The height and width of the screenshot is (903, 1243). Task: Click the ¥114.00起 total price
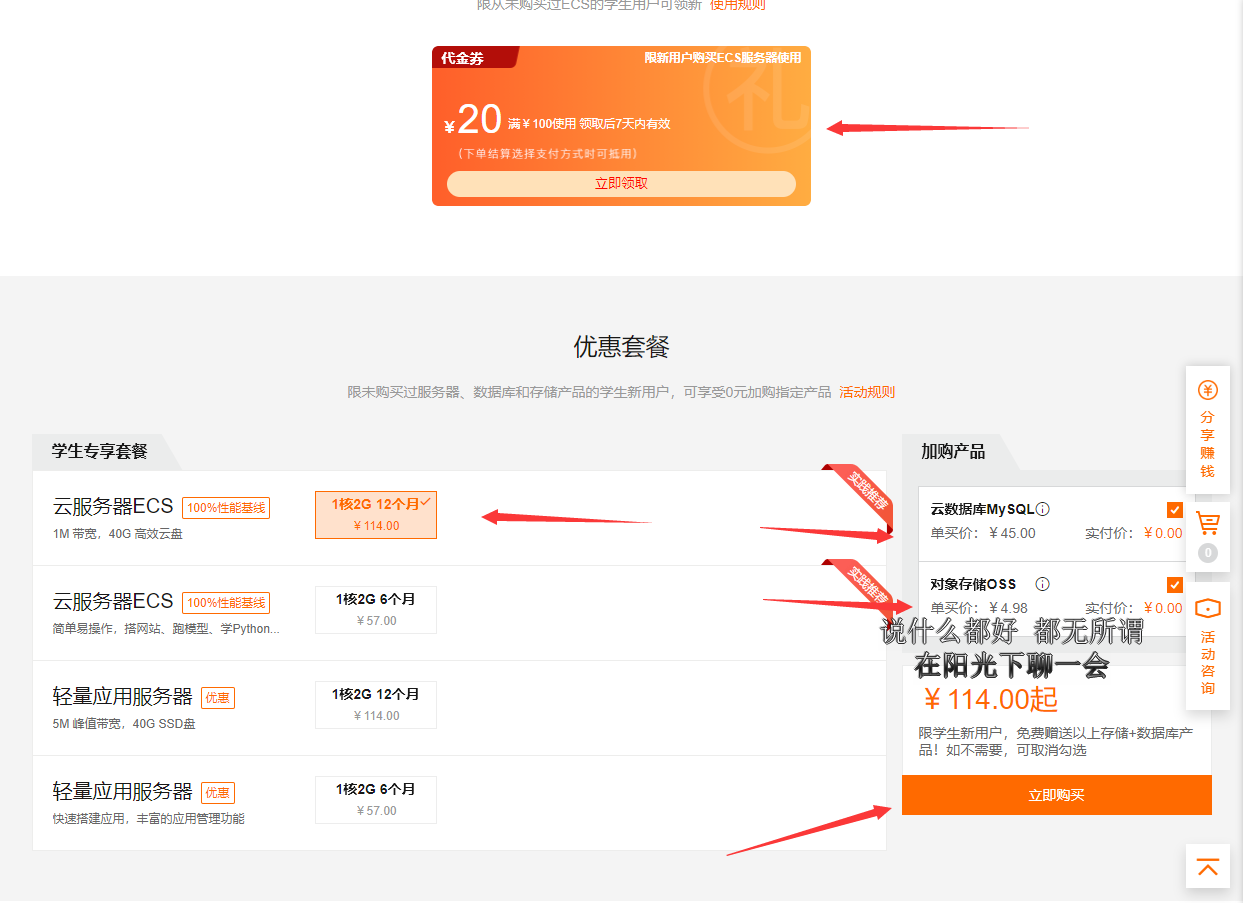pyautogui.click(x=989, y=698)
